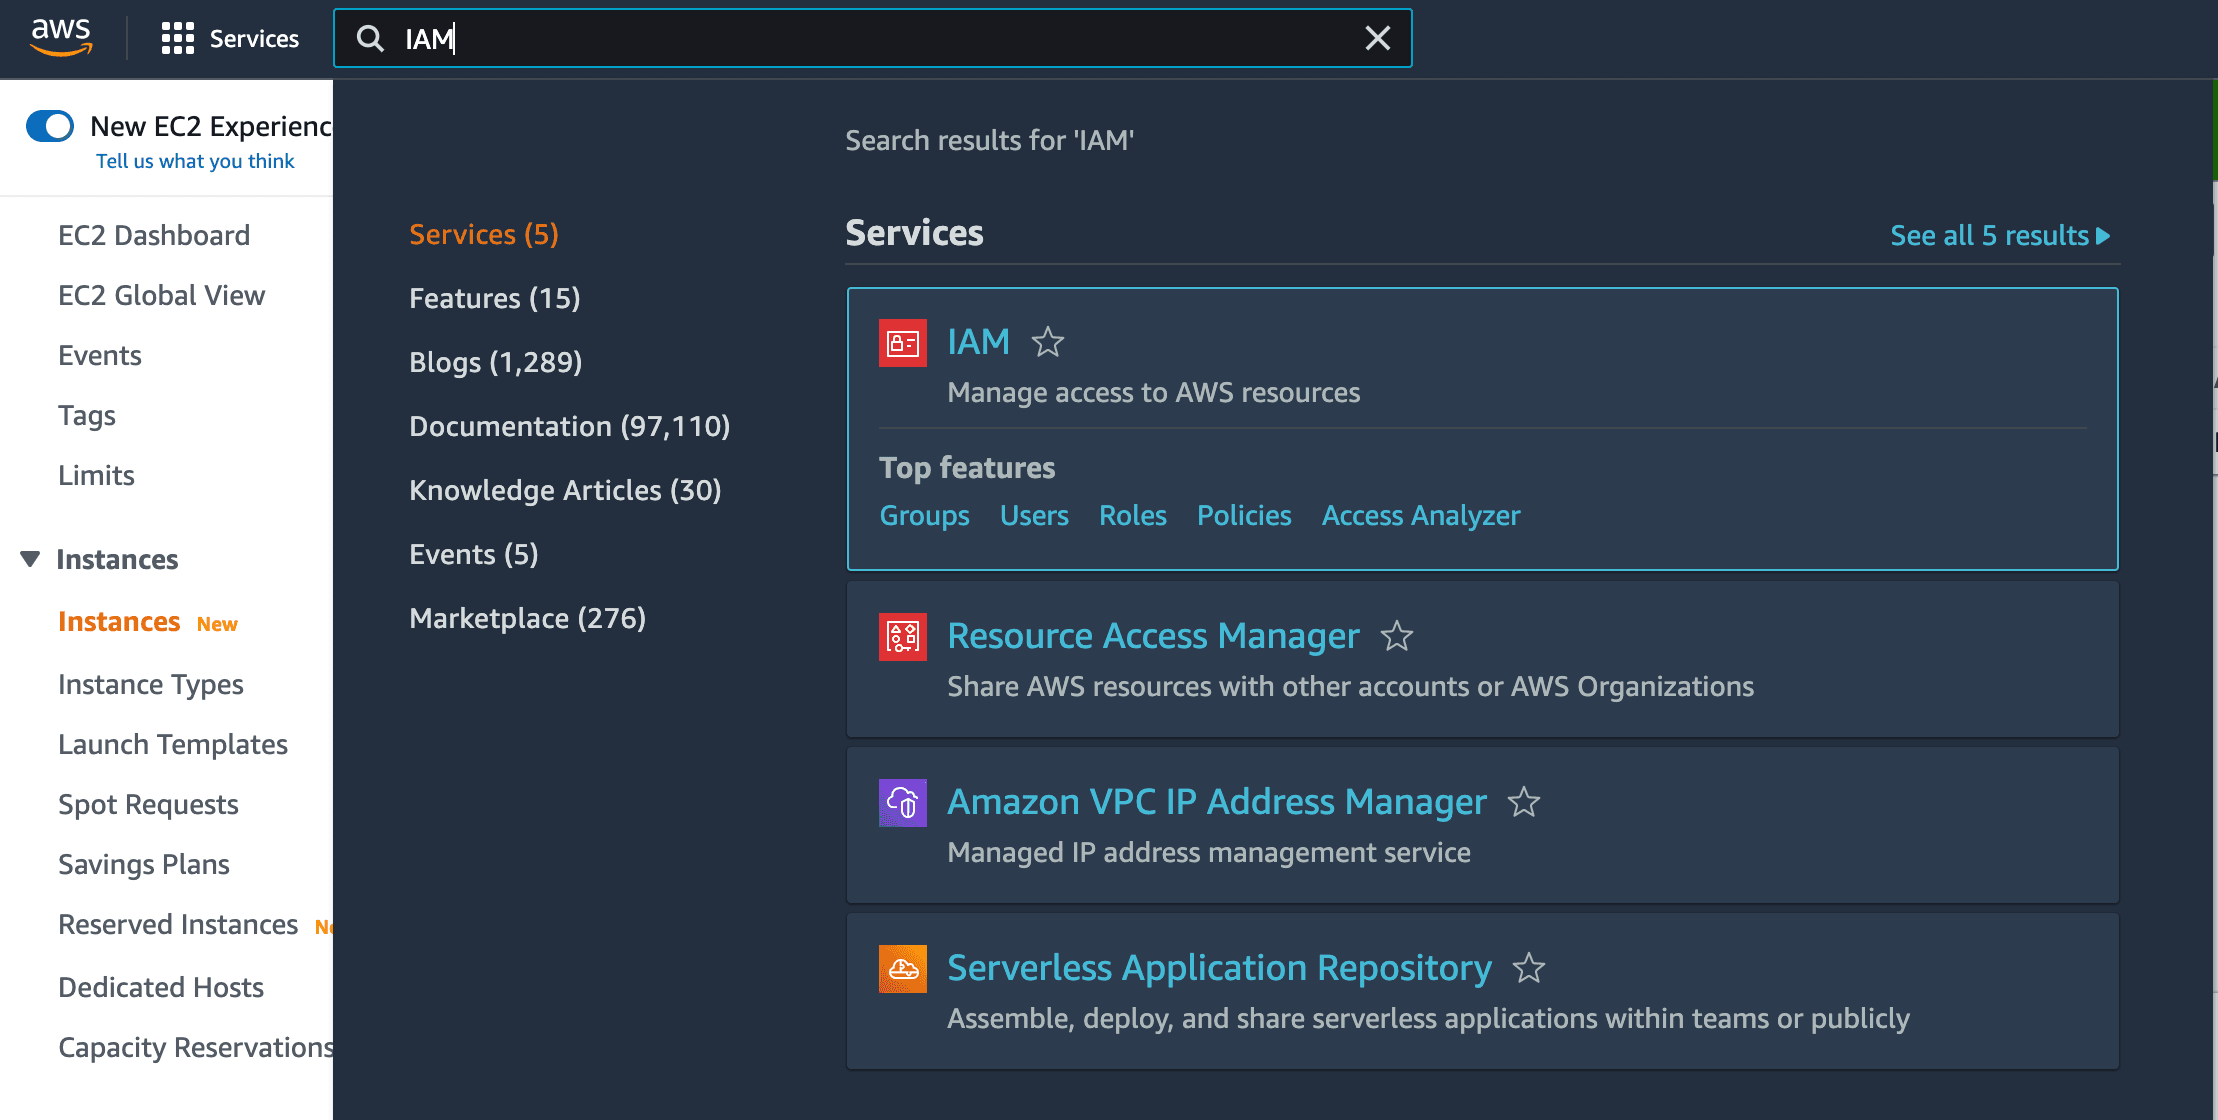Click the Serverless Application Repository icon
2218x1120 pixels.
[x=902, y=968]
